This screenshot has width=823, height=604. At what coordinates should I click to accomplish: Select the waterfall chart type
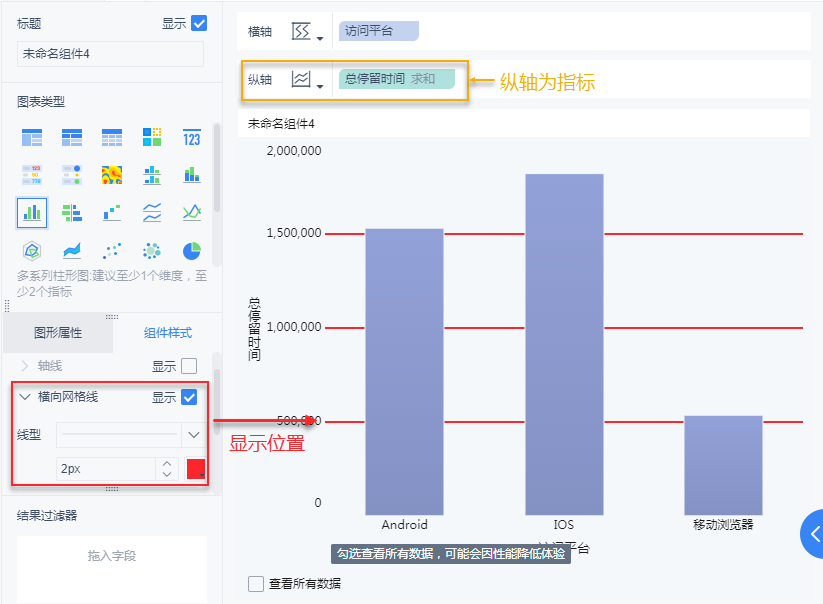[x=112, y=213]
